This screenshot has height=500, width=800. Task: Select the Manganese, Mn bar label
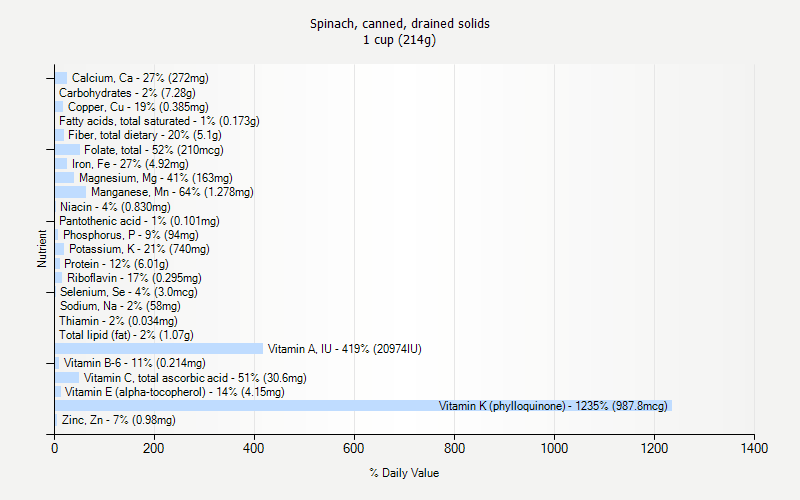coord(172,192)
